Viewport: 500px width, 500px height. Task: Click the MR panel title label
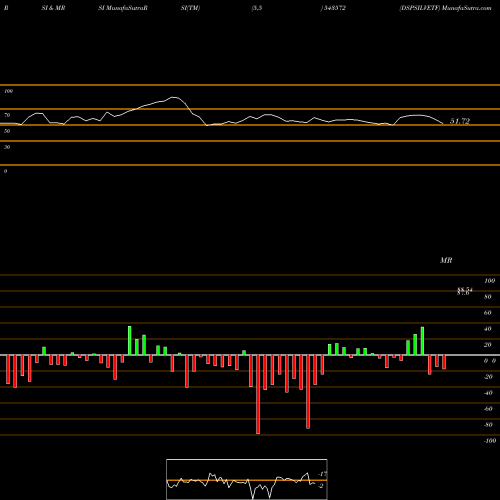pyautogui.click(x=446, y=260)
